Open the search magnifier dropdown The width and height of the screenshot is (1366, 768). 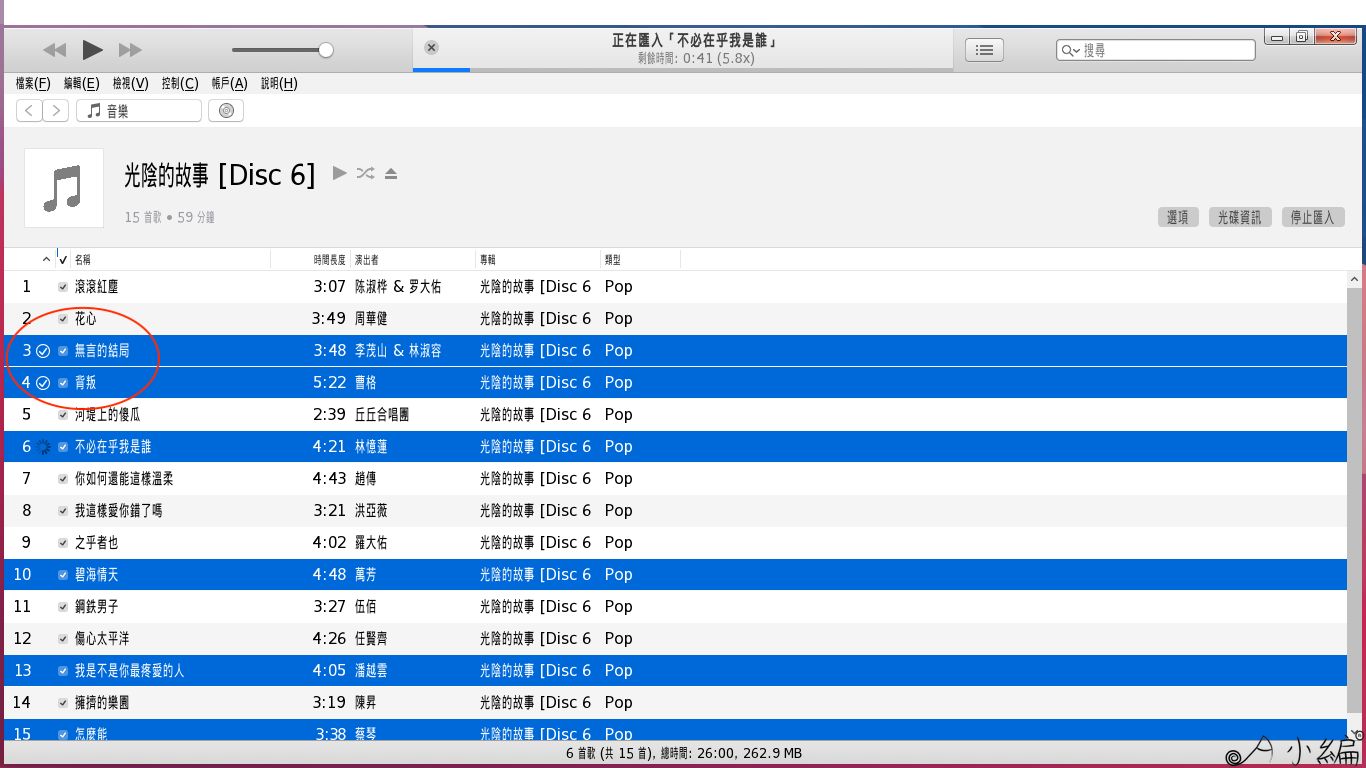tap(1071, 50)
